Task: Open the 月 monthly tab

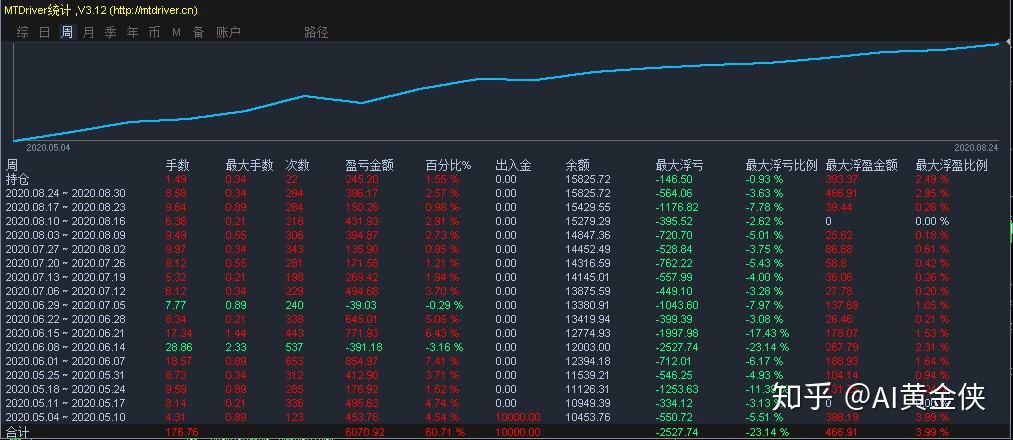Action: tap(89, 32)
